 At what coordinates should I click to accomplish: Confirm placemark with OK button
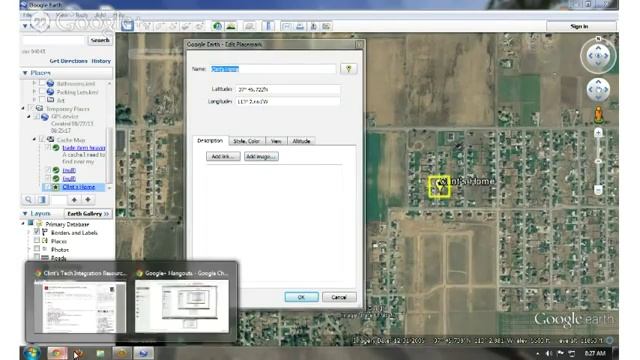pyautogui.click(x=301, y=297)
